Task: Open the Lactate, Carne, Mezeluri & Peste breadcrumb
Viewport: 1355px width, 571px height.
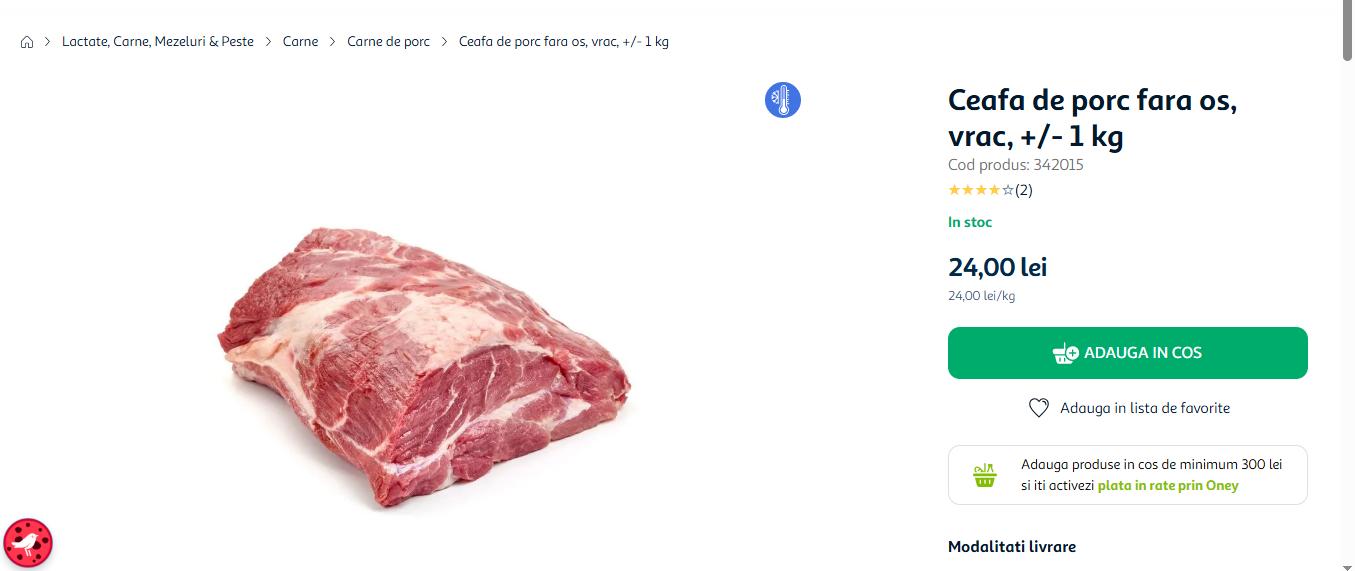Action: 158,42
